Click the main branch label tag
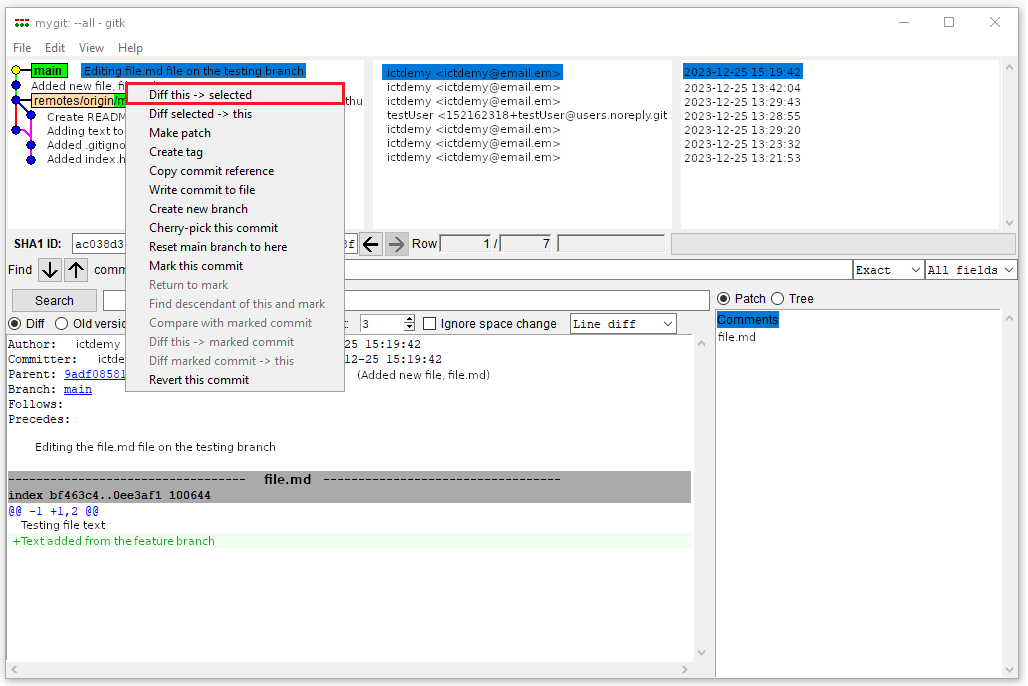 pos(48,71)
